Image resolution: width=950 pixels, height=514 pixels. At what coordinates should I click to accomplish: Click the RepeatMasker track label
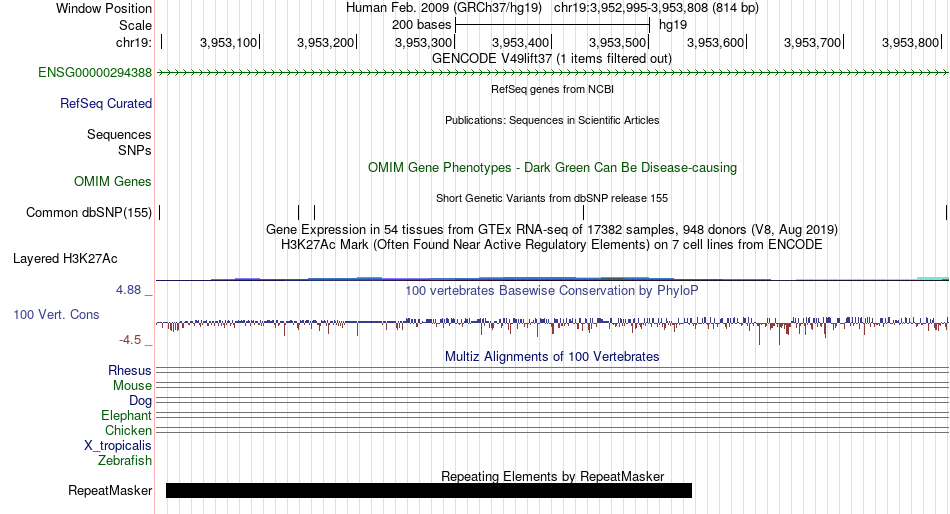110,490
